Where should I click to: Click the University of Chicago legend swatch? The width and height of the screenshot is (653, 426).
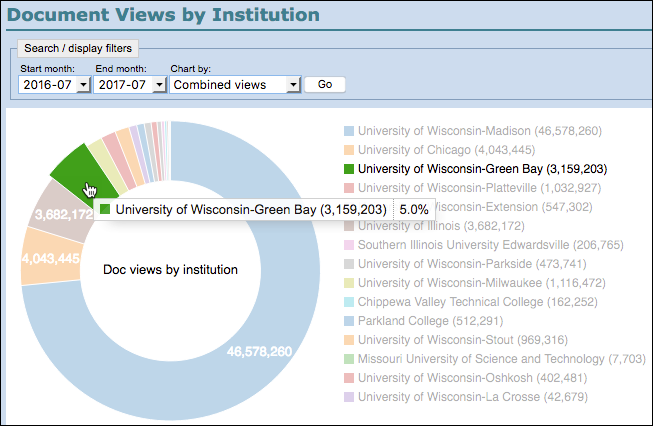tap(349, 150)
